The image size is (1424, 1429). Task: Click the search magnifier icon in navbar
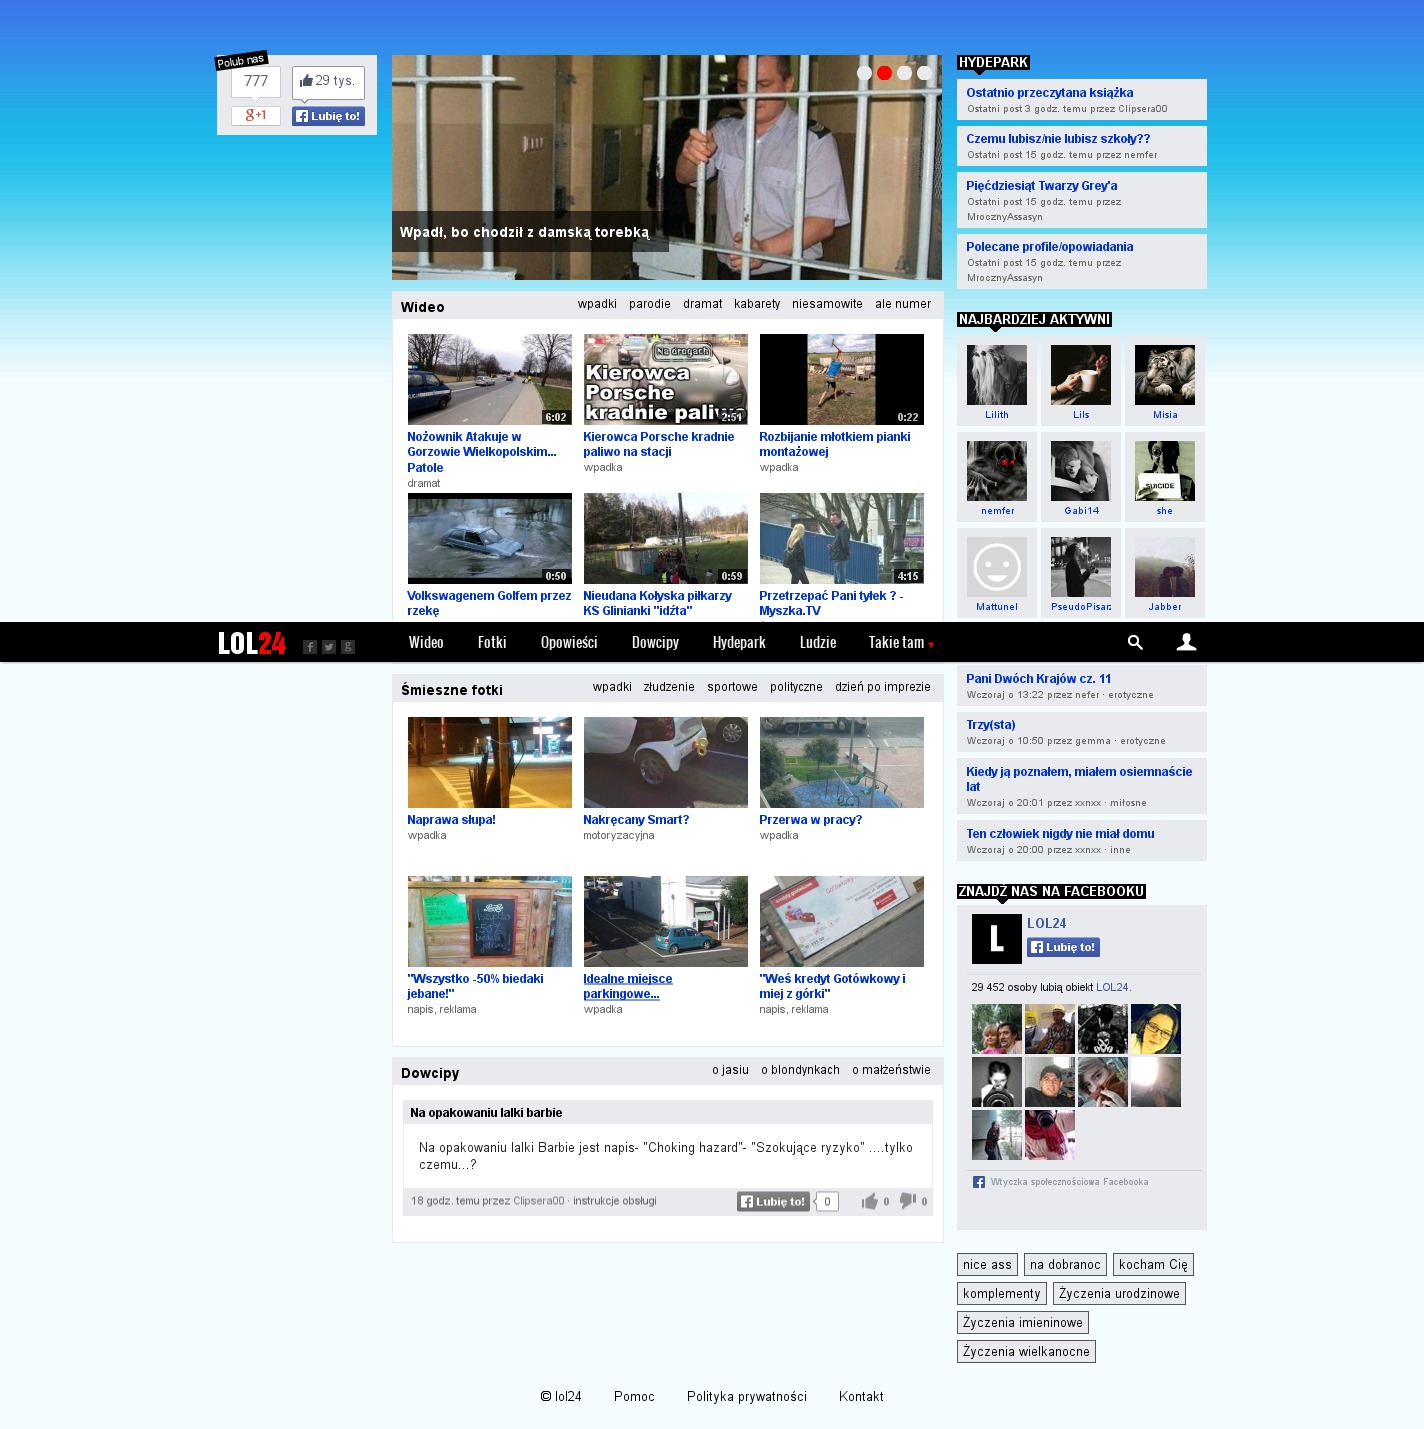1135,642
